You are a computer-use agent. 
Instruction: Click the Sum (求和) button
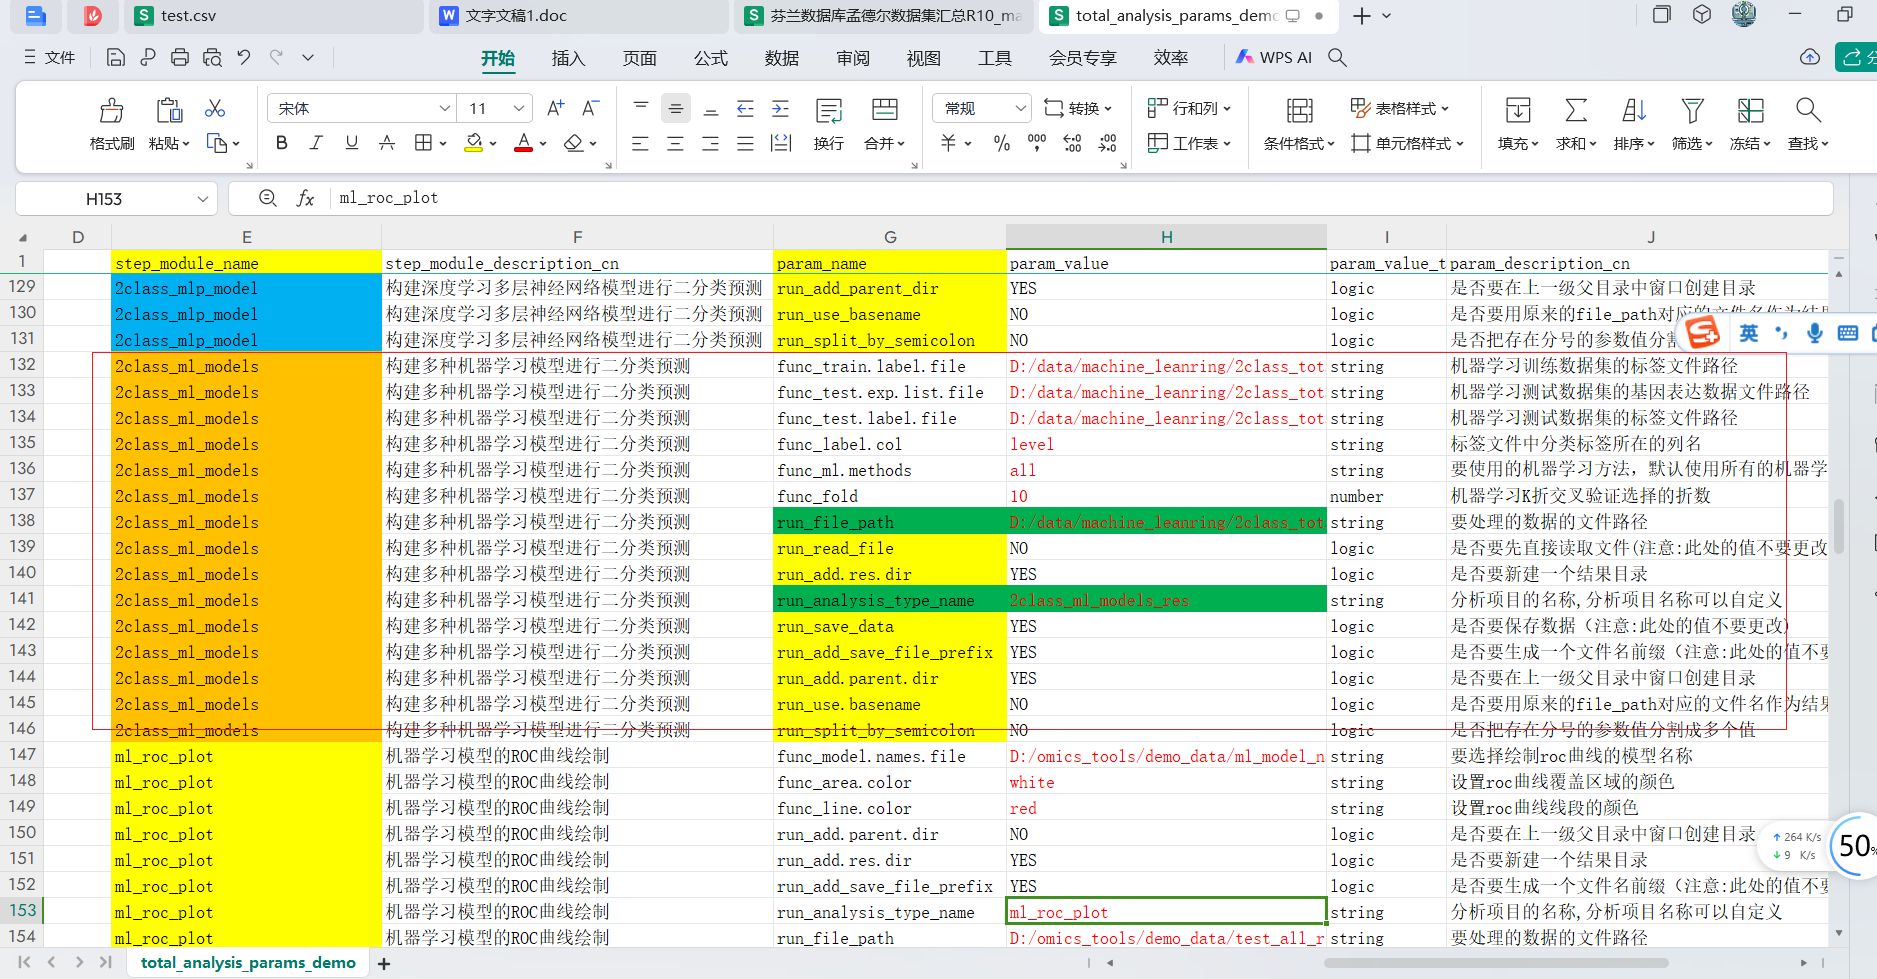tap(1576, 124)
